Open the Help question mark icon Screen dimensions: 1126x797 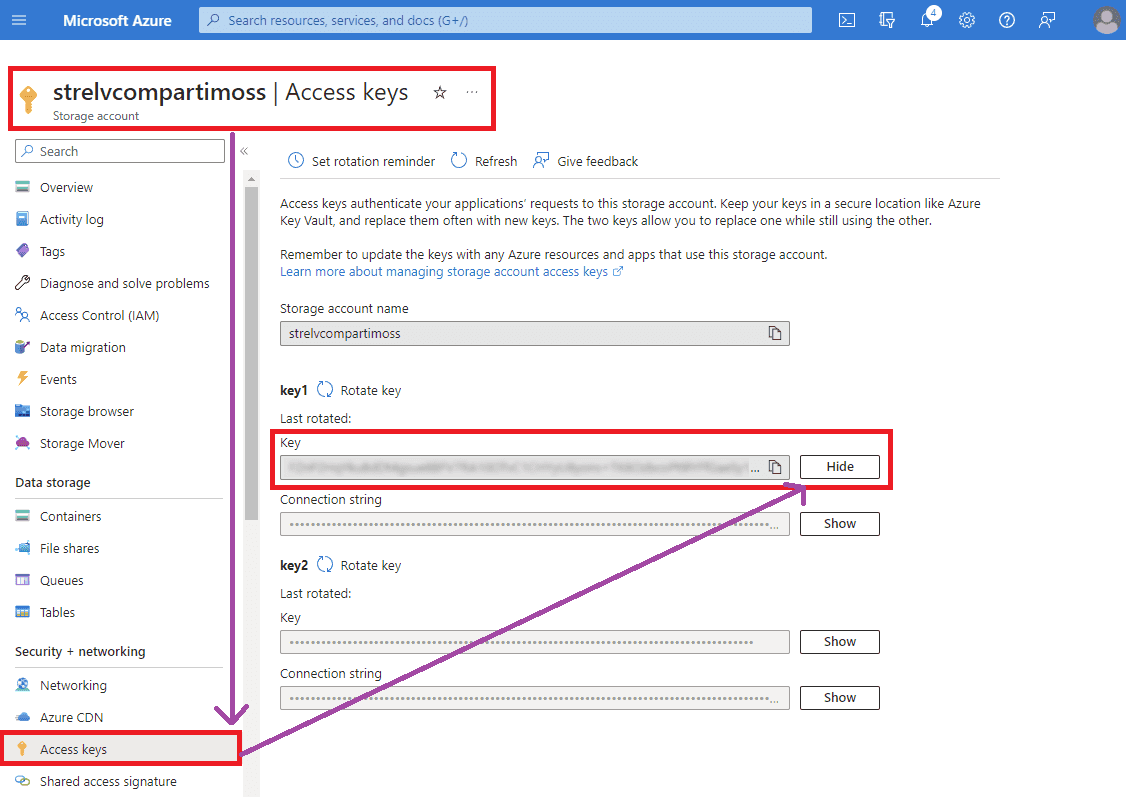pyautogui.click(x=1007, y=20)
